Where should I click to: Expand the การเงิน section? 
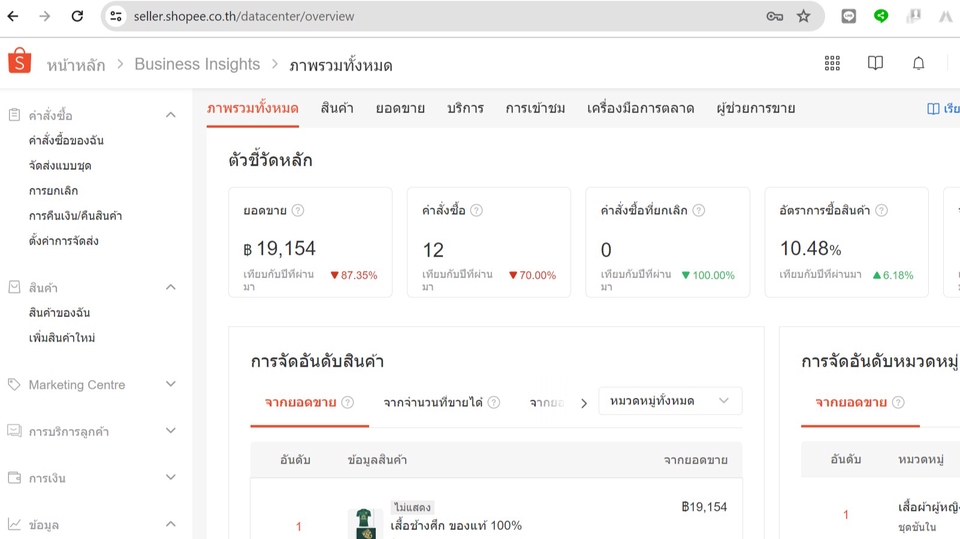[171, 477]
